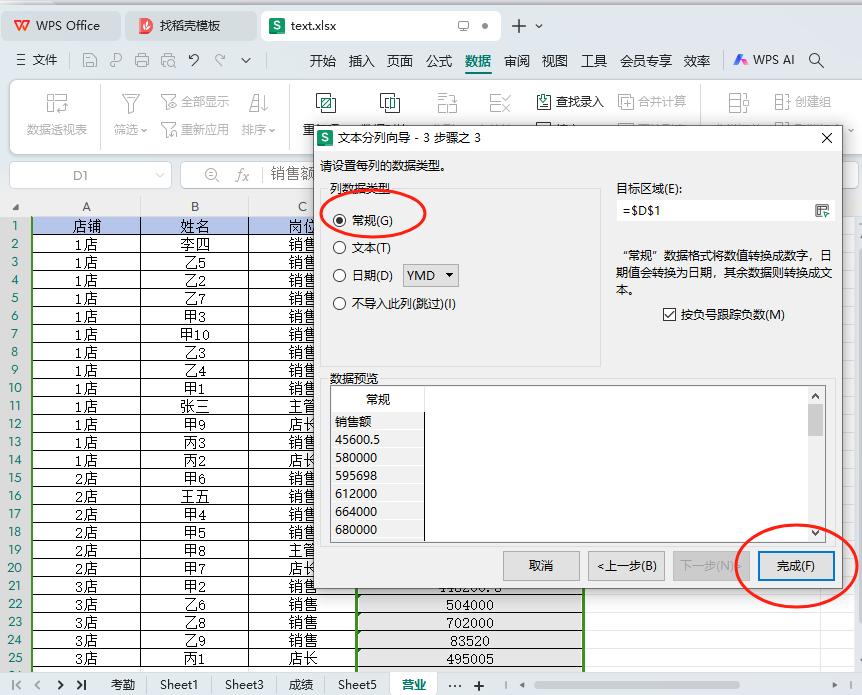The width and height of the screenshot is (862, 695).
Task: Switch to Sheet3 sheet tab
Action: (x=244, y=685)
